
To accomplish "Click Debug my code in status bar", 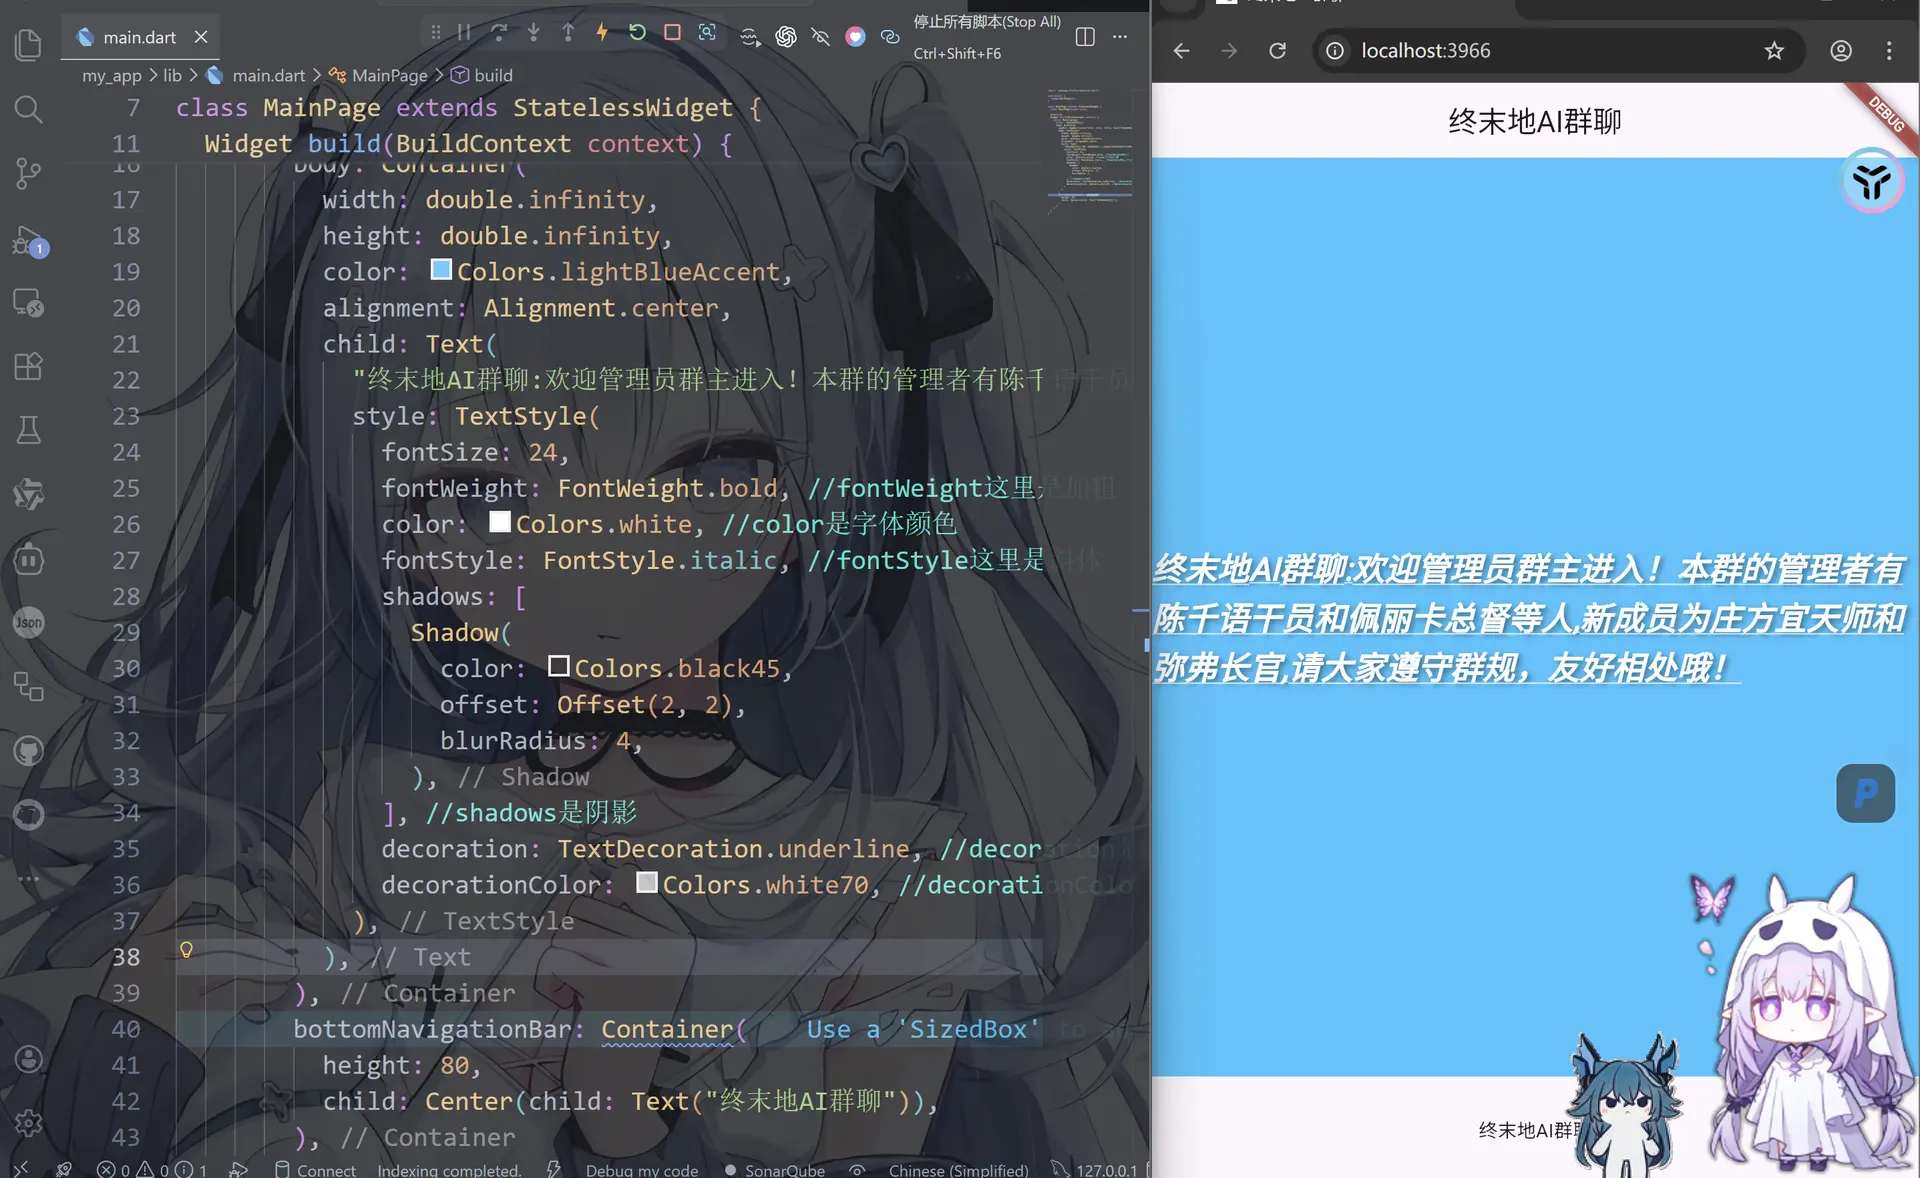I will [x=642, y=1169].
